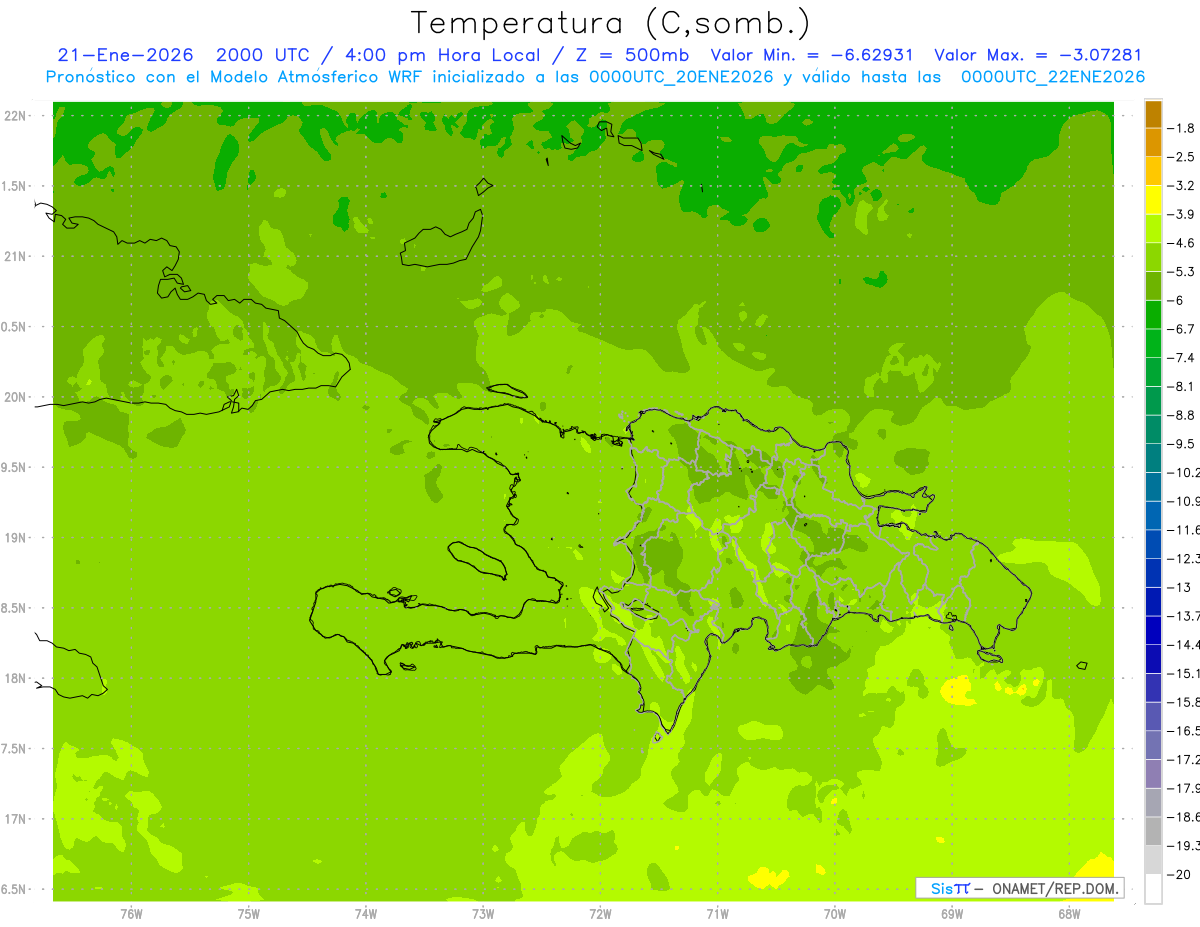This screenshot has height=927, width=1200.
Task: Click the "70W" longitude label
Action: [835, 913]
